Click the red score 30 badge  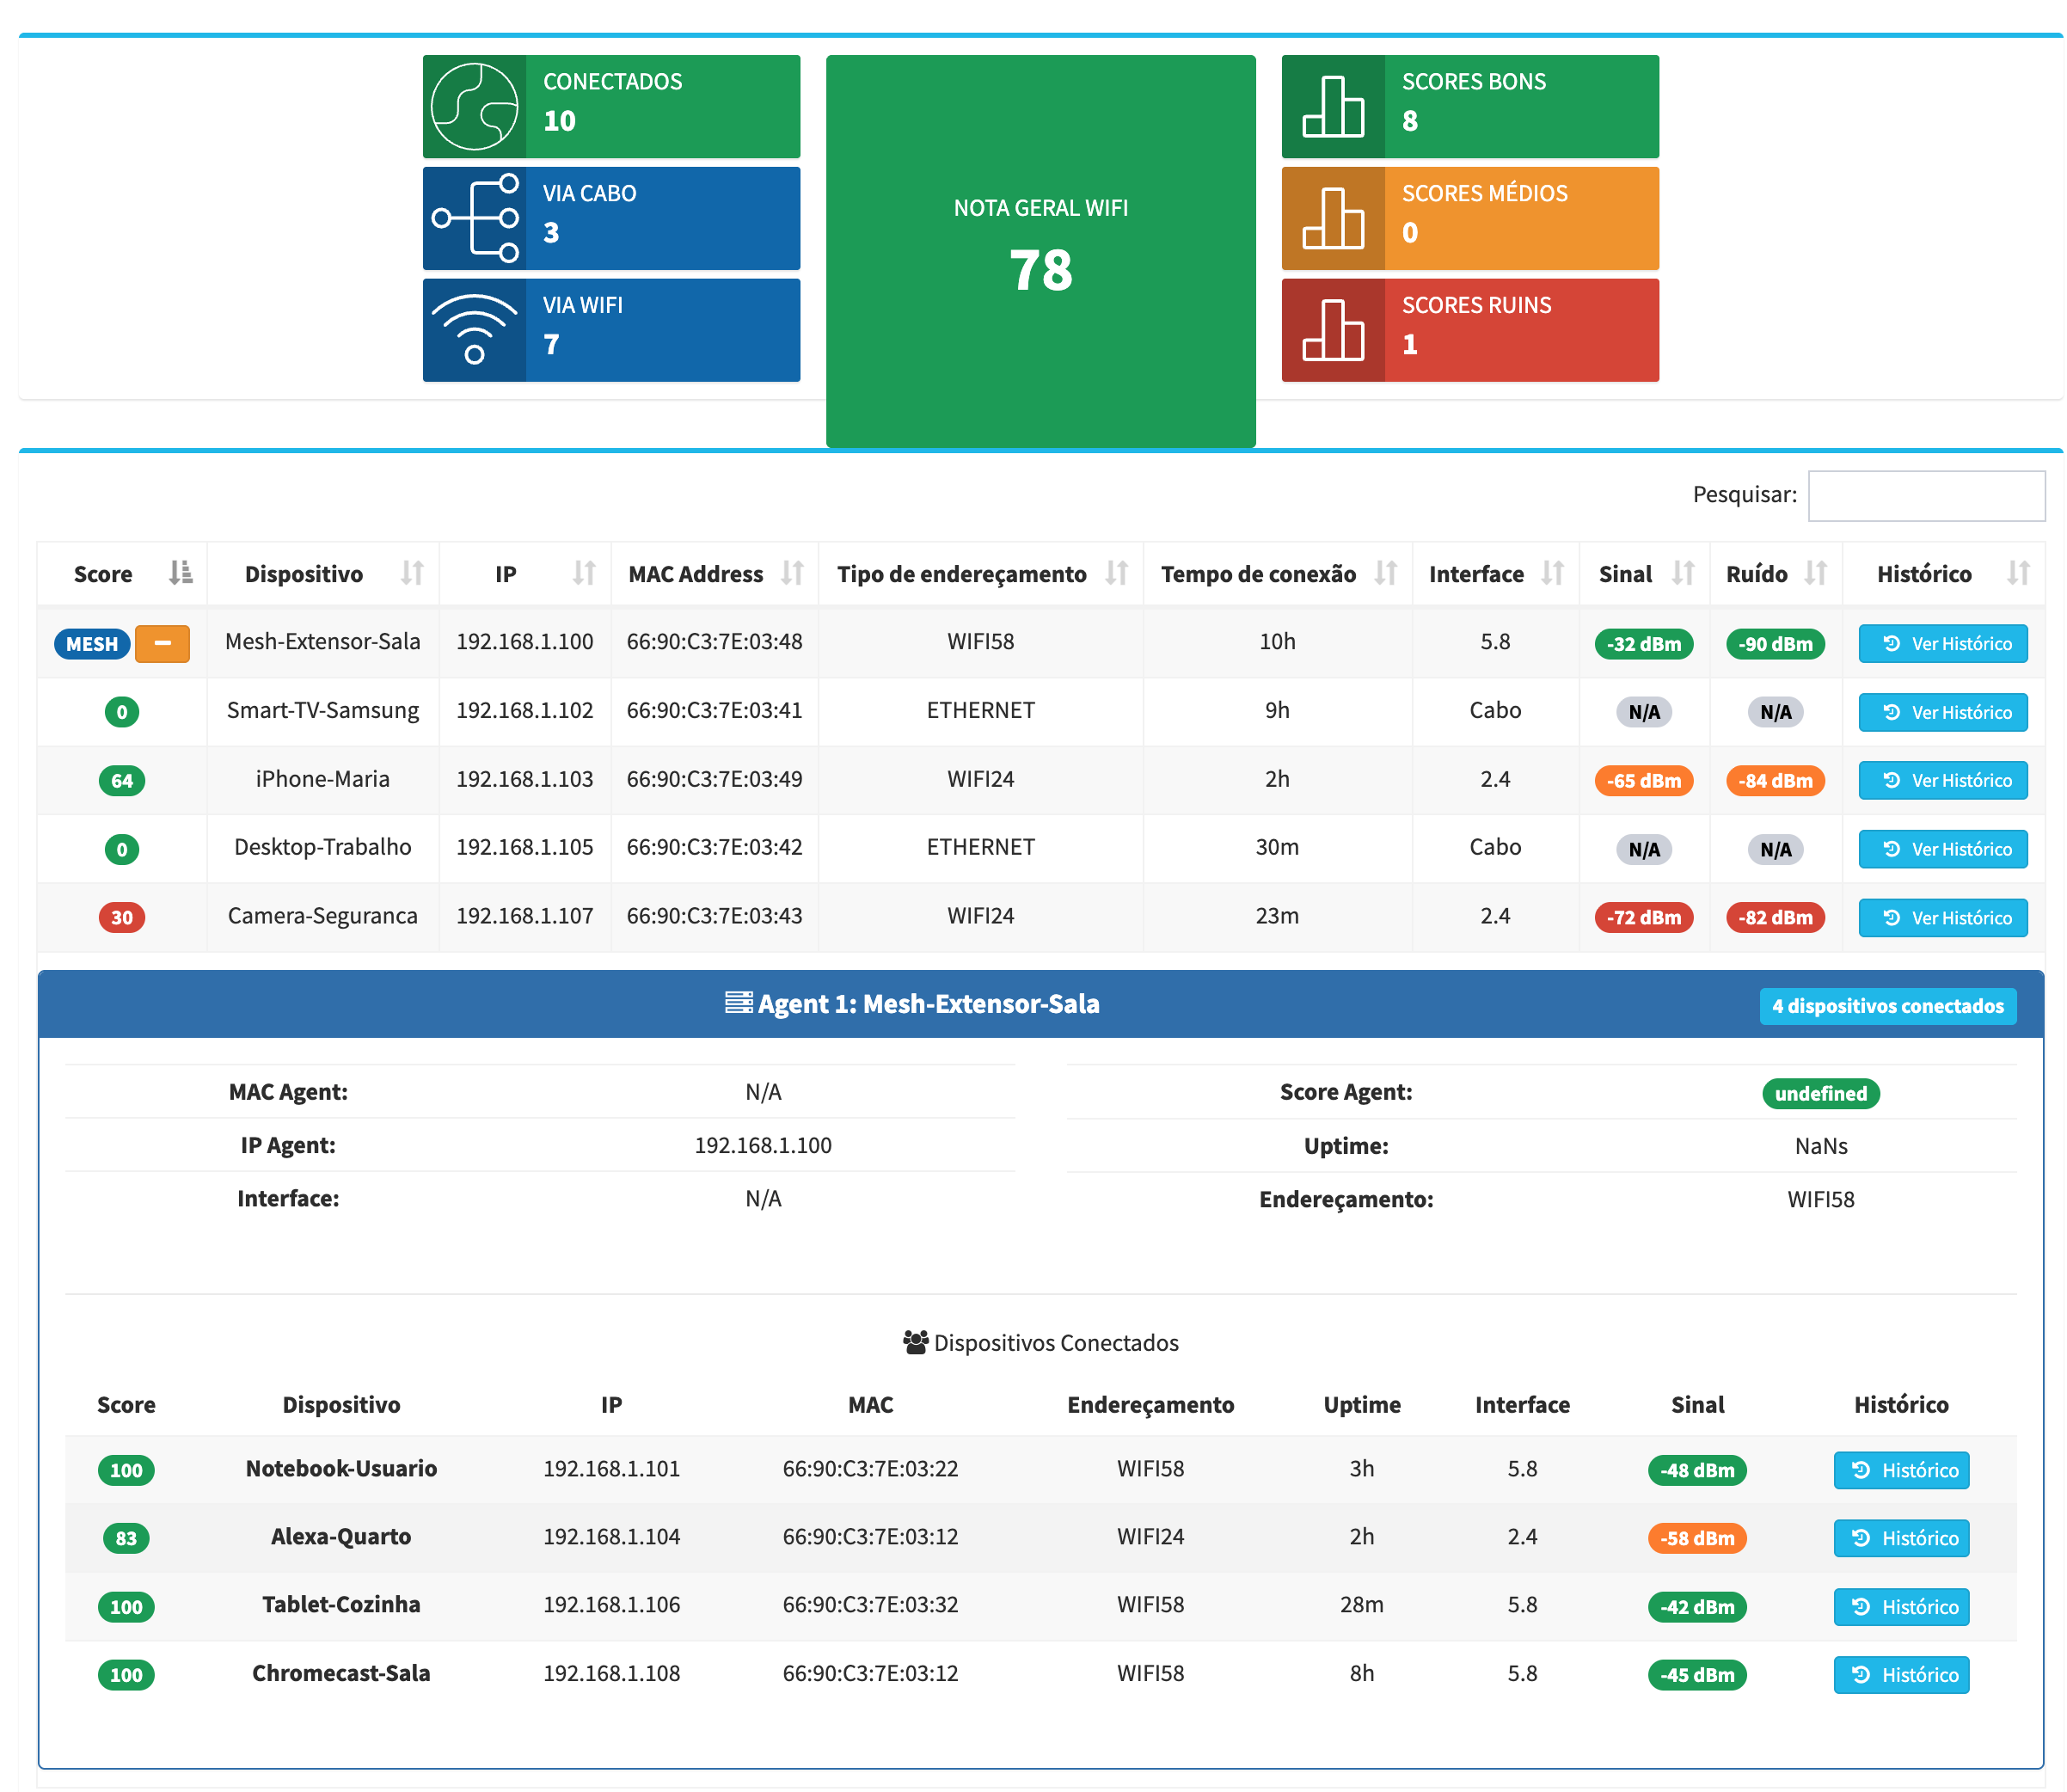[122, 917]
